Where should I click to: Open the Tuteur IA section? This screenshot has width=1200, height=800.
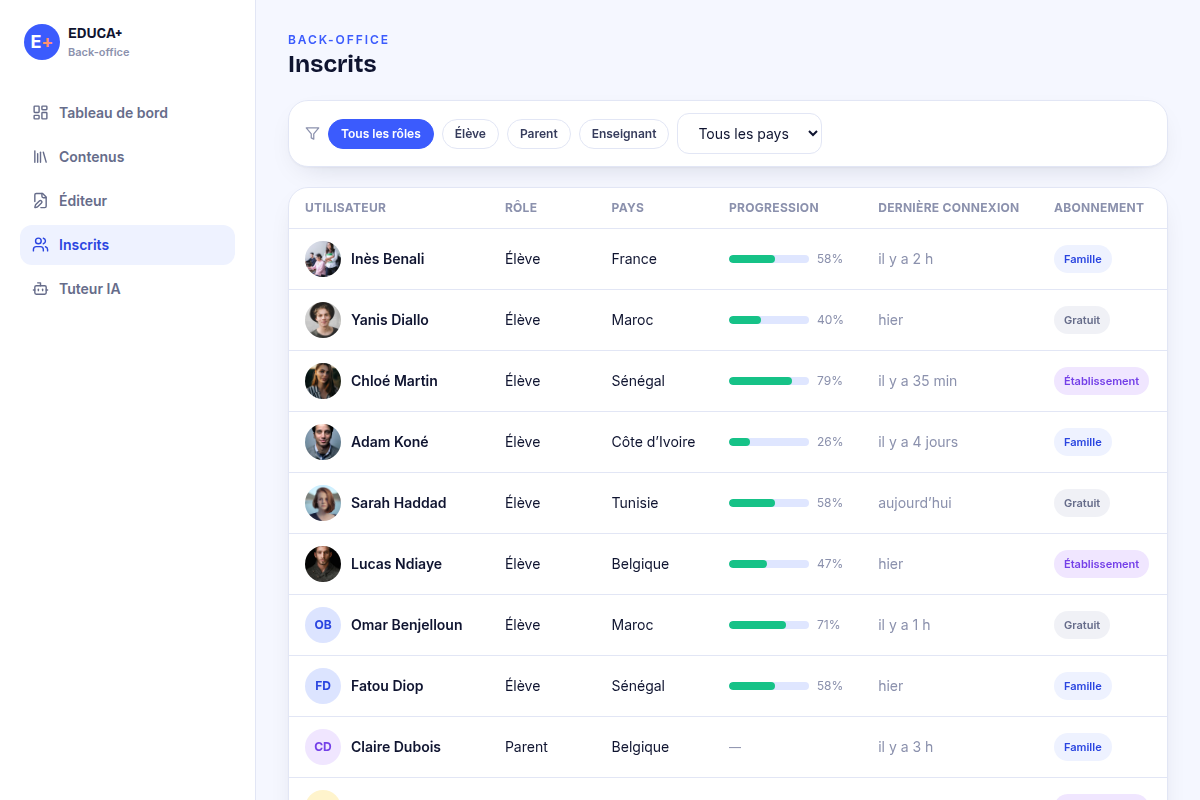tap(127, 289)
